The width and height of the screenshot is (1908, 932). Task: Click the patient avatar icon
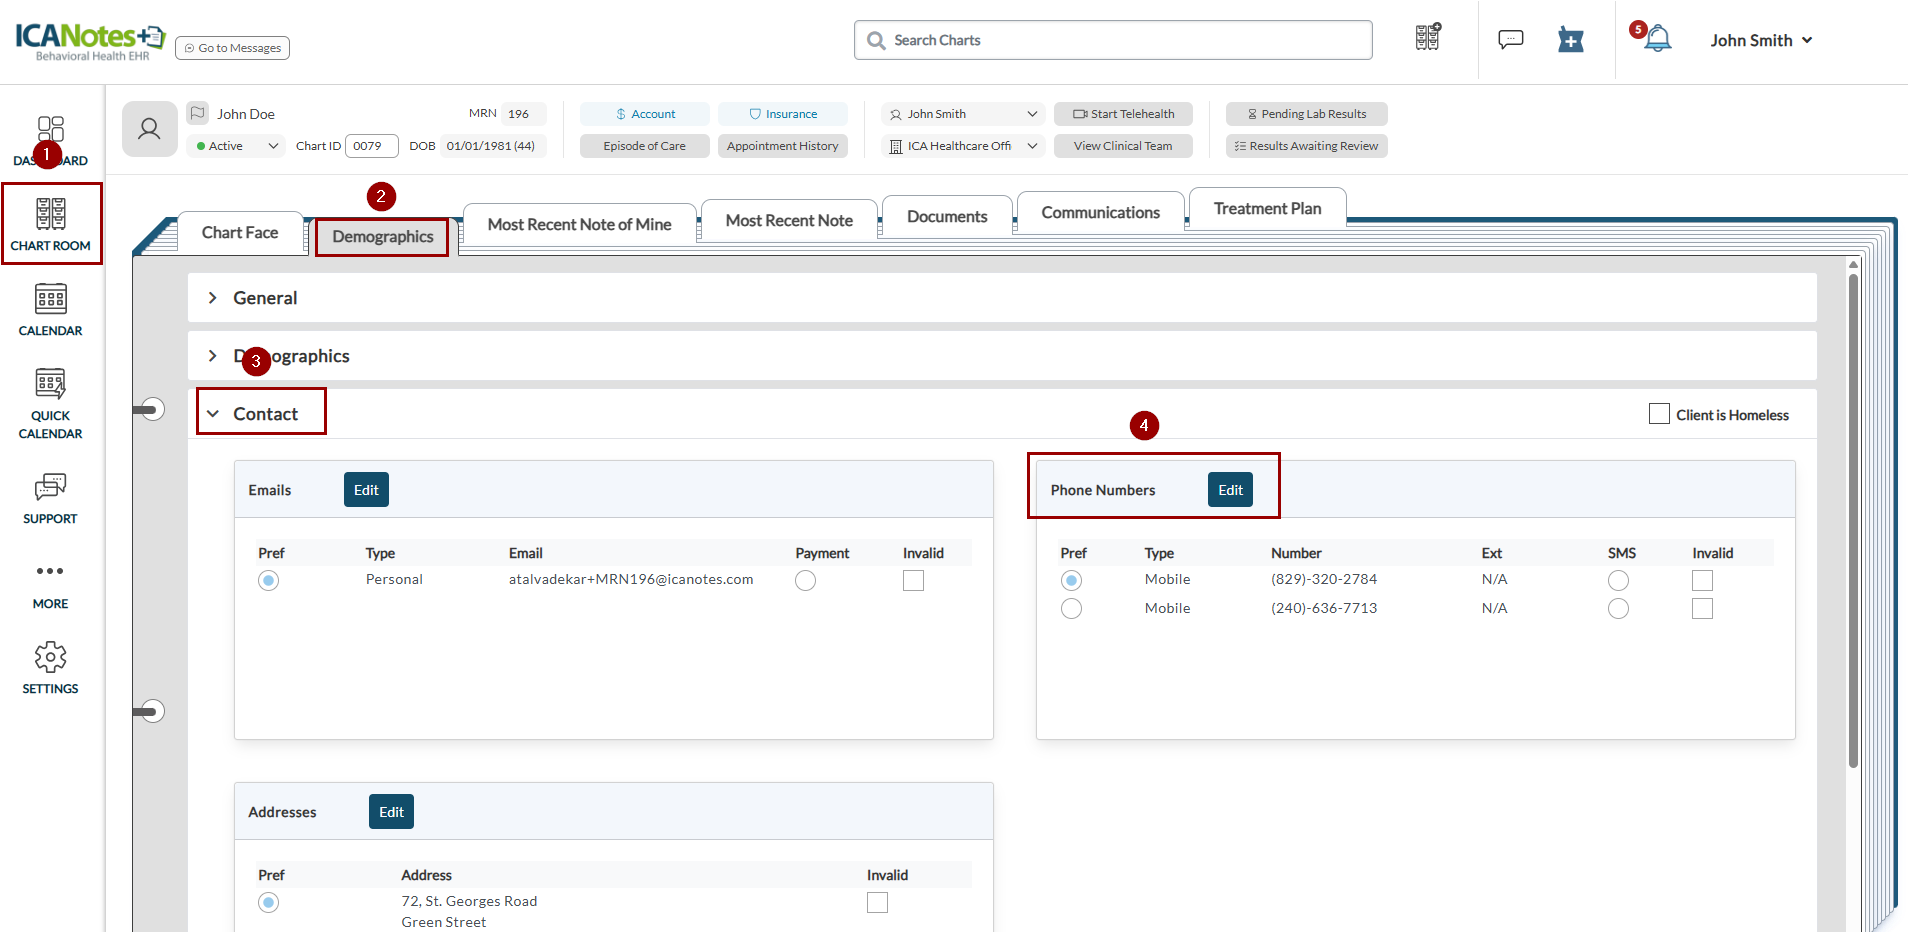(149, 129)
